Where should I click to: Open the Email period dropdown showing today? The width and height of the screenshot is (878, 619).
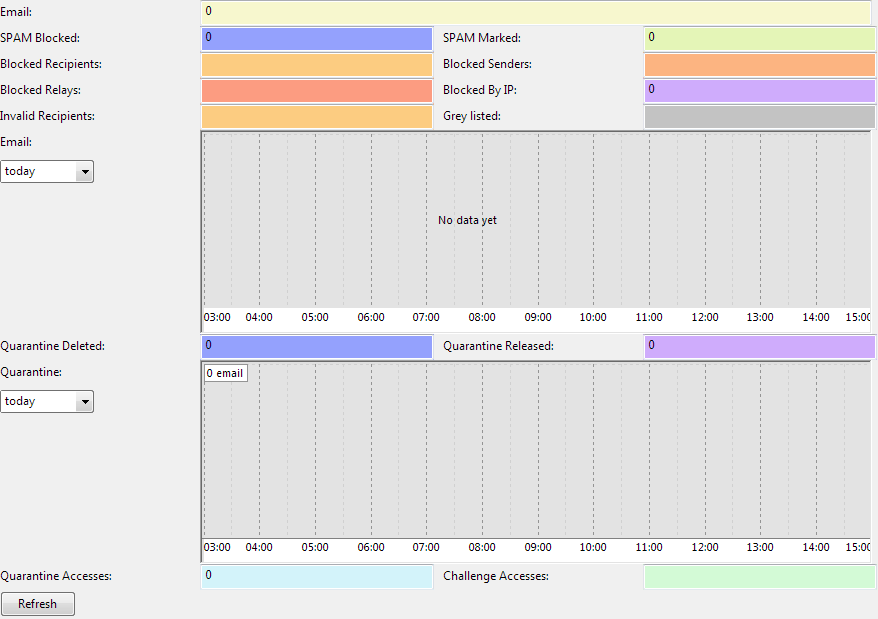point(47,171)
